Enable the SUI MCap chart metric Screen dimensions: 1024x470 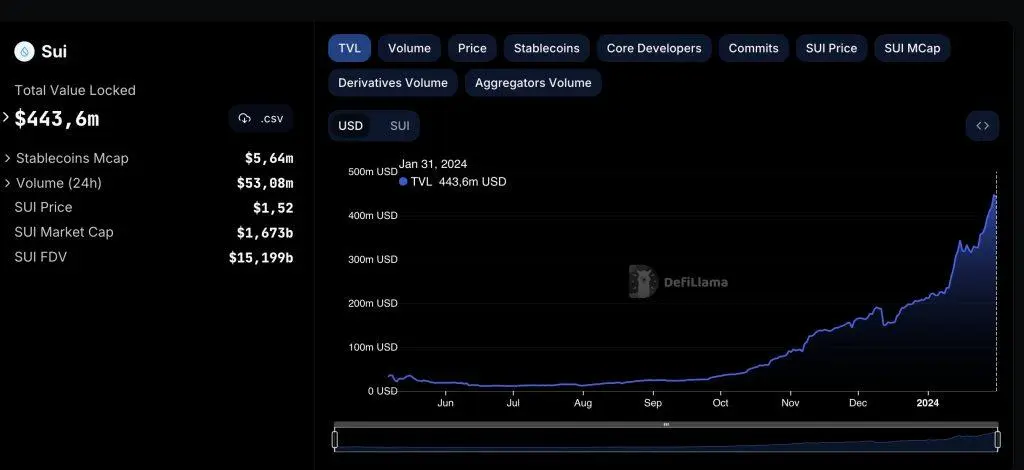pos(912,48)
